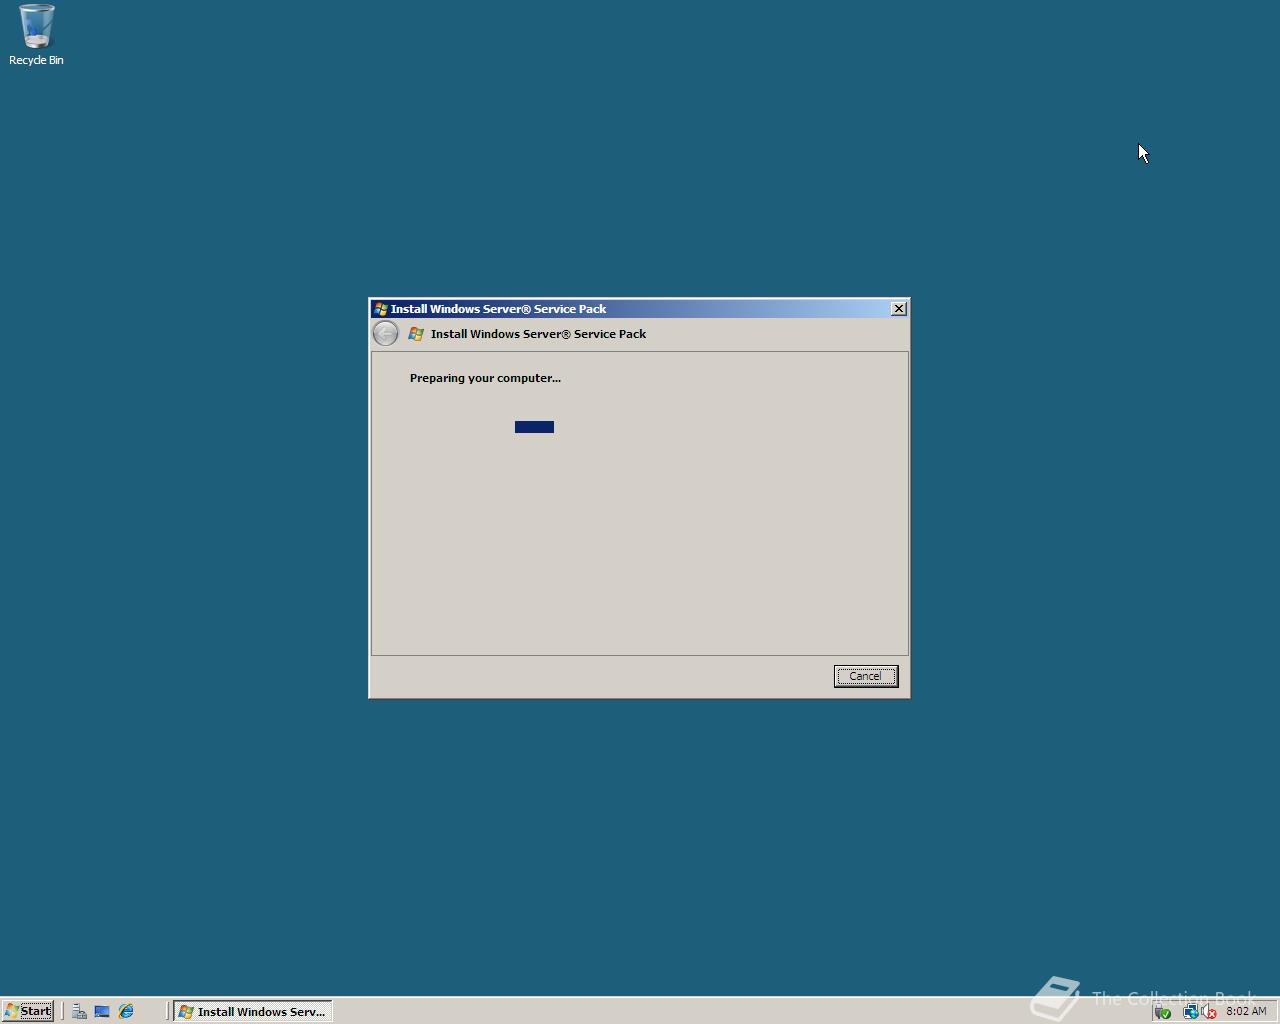Viewport: 1280px width, 1024px height.
Task: Click the 8:02 AM system clock
Action: (1246, 1011)
